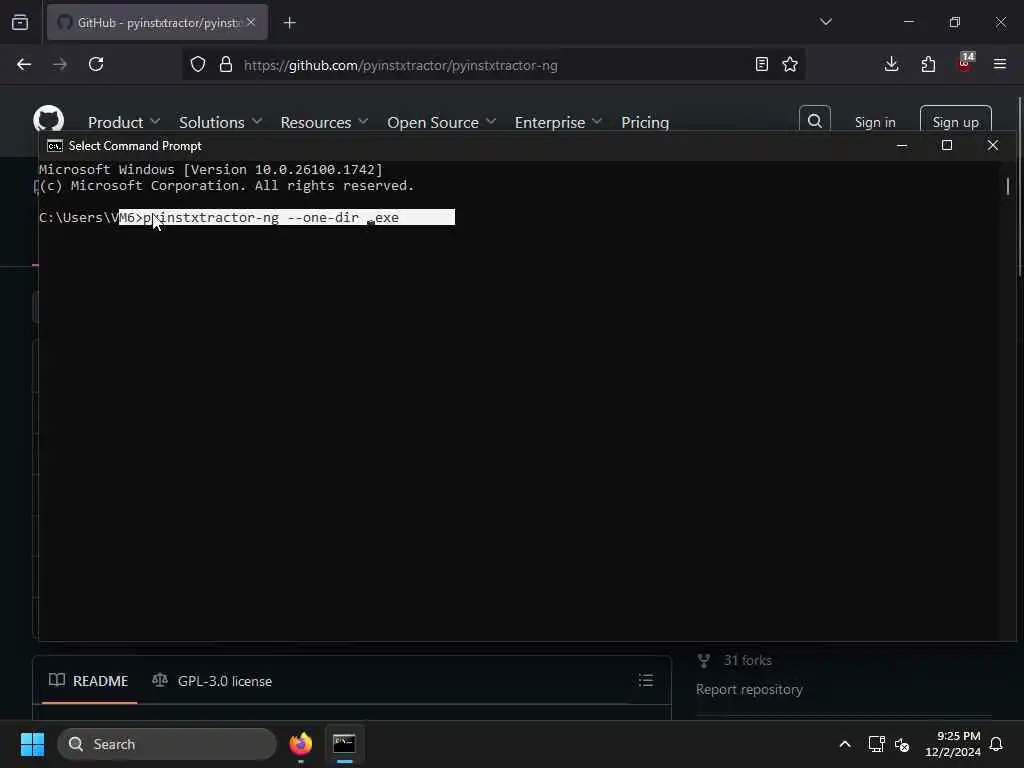Open the GPL-3.0 license tab
The image size is (1024, 768).
pos(212,681)
